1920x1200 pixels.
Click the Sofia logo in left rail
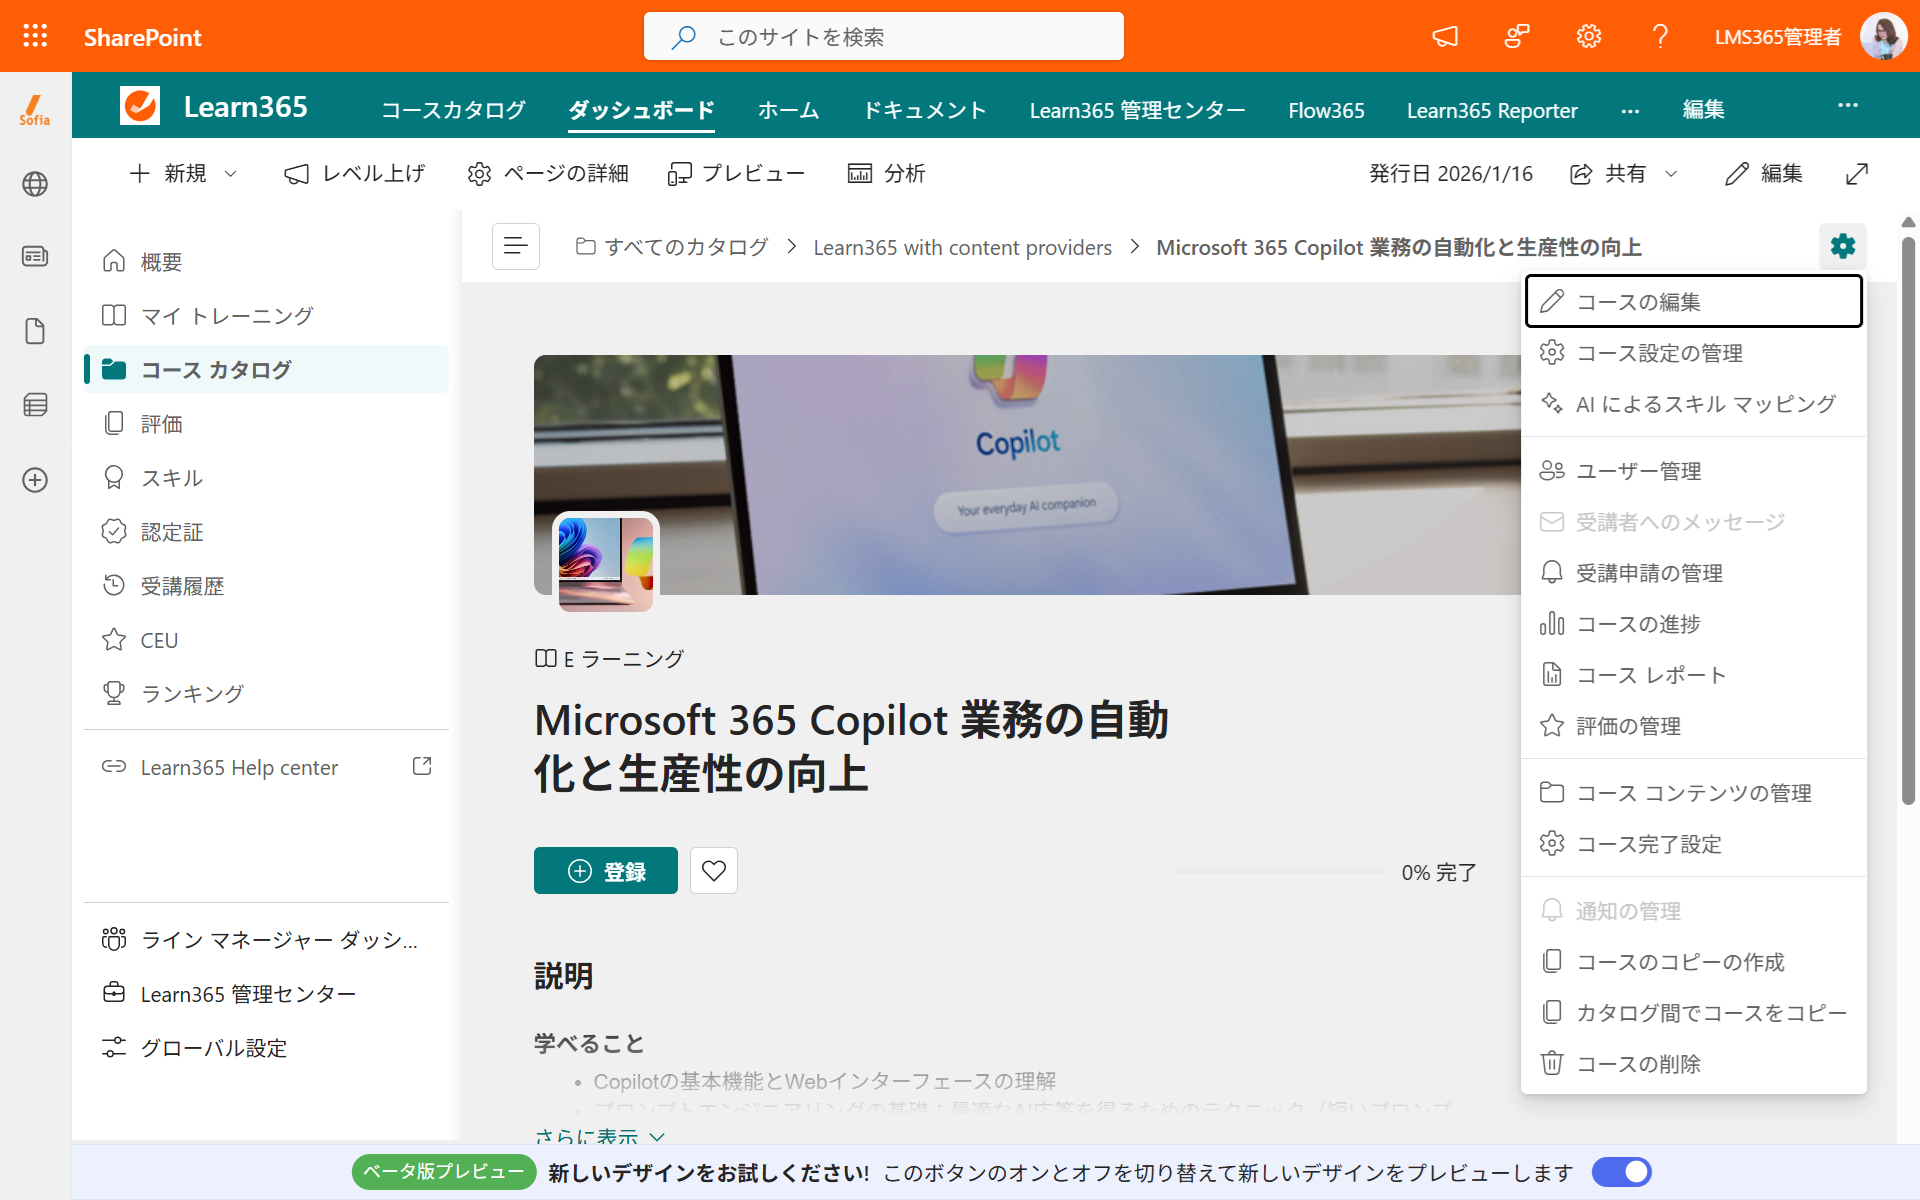pos(35,109)
